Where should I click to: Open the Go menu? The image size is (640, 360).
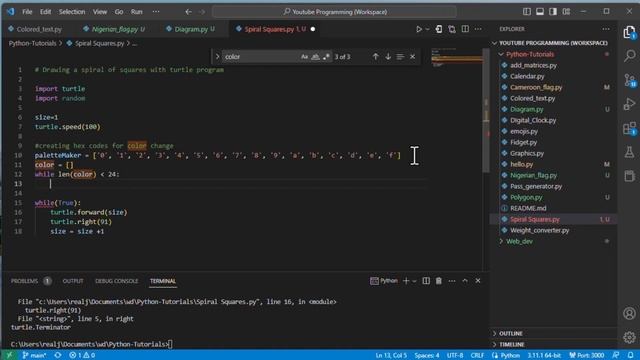point(119,12)
